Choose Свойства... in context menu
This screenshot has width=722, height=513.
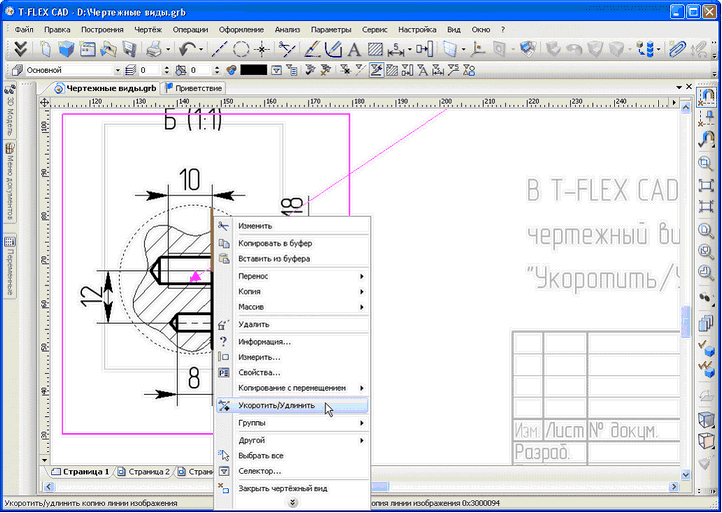point(293,373)
